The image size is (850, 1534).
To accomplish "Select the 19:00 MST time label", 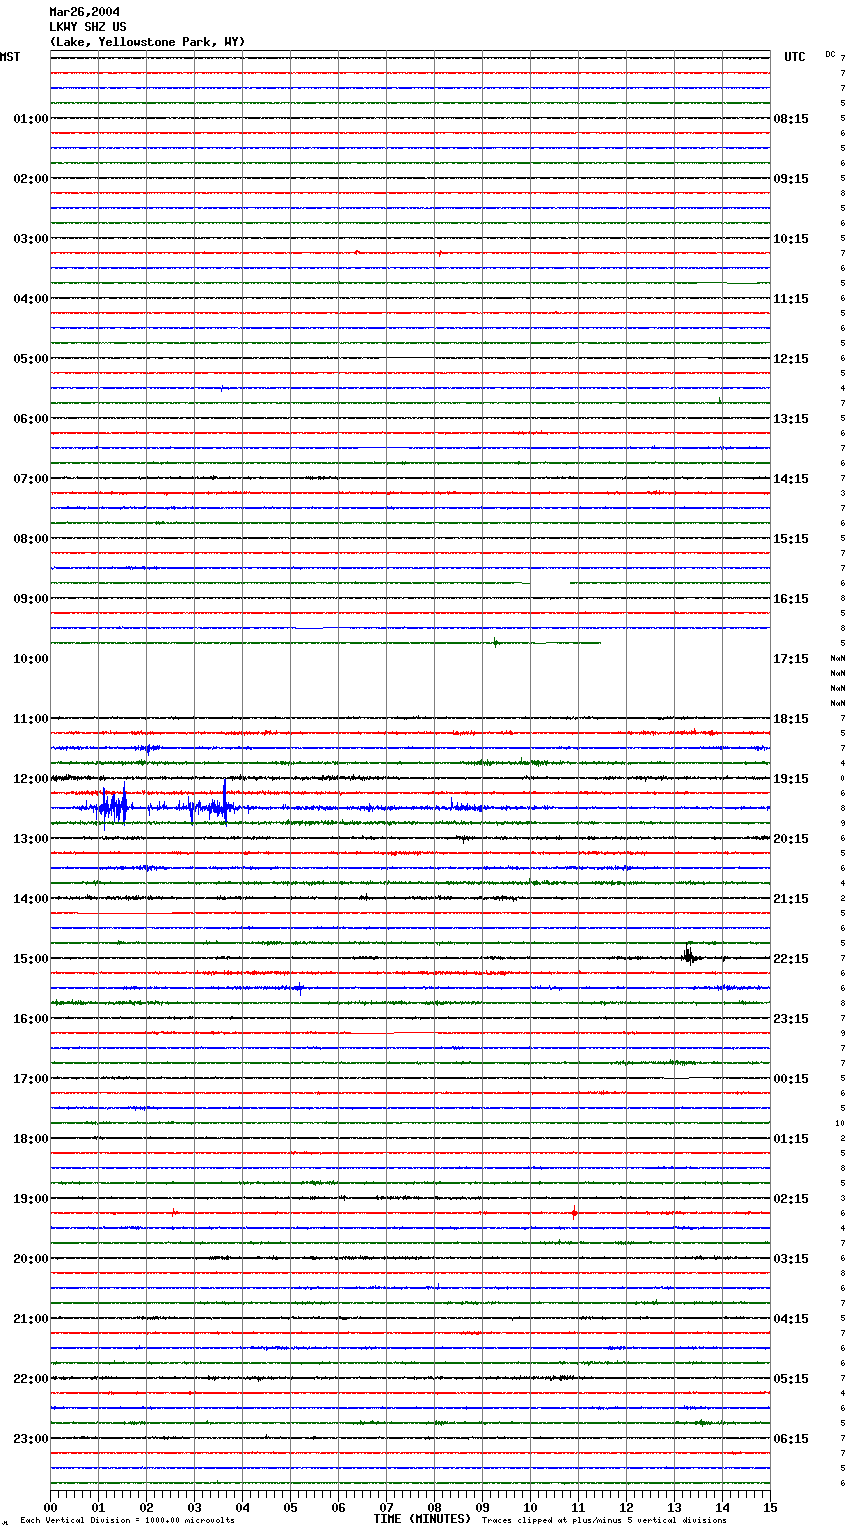I will 31,1199.
